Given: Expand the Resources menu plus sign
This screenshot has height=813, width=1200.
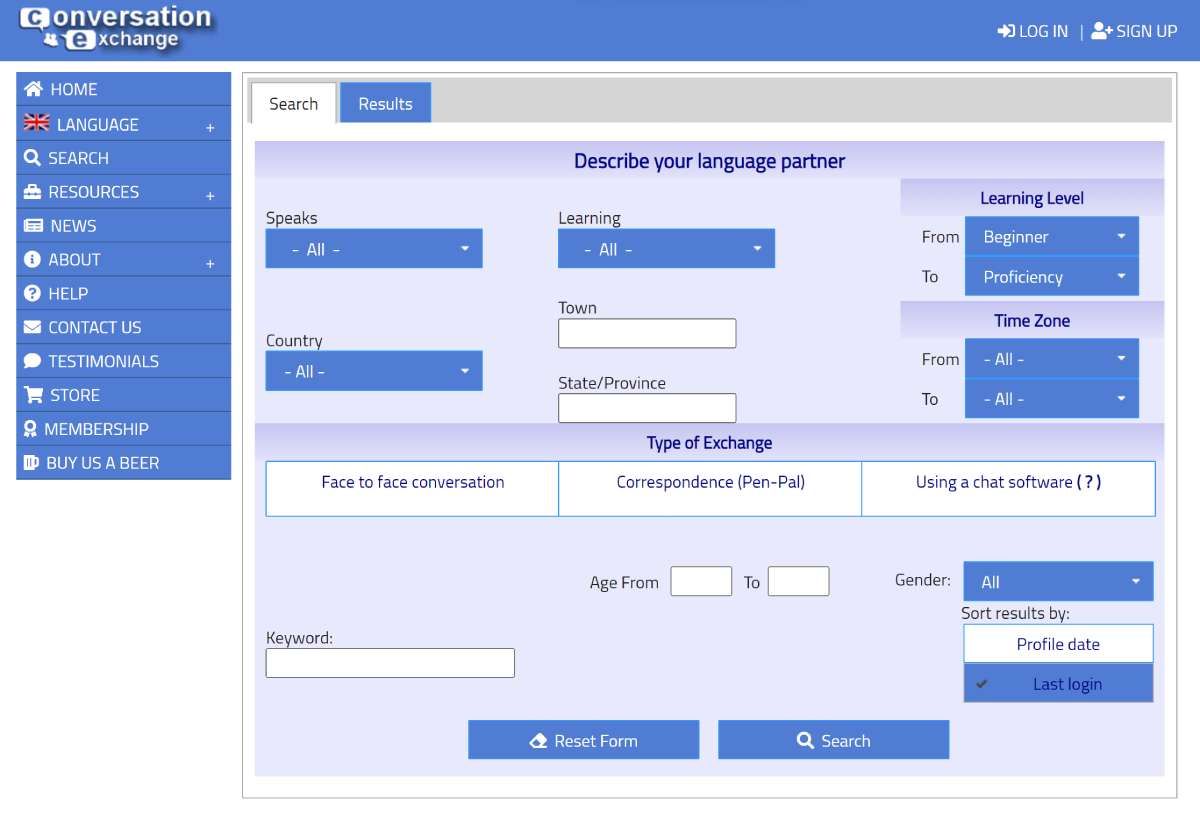Looking at the screenshot, I should pyautogui.click(x=210, y=196).
